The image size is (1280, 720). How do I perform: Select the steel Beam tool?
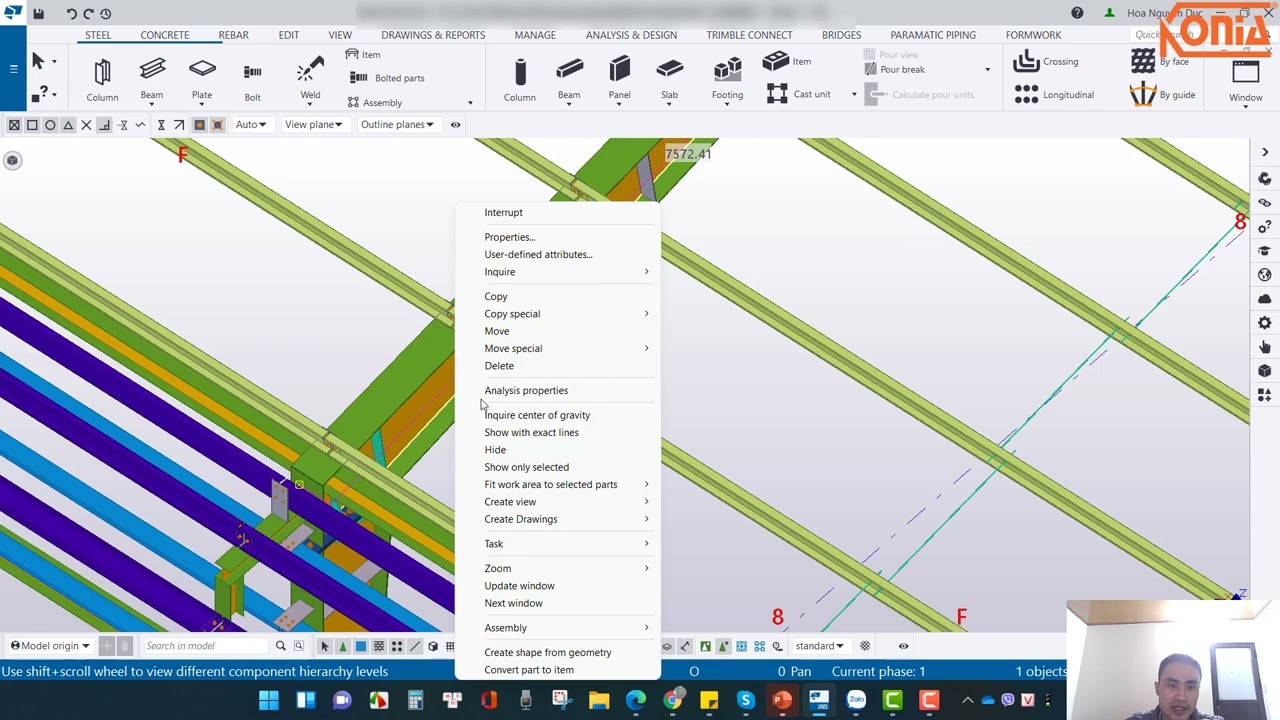(152, 80)
